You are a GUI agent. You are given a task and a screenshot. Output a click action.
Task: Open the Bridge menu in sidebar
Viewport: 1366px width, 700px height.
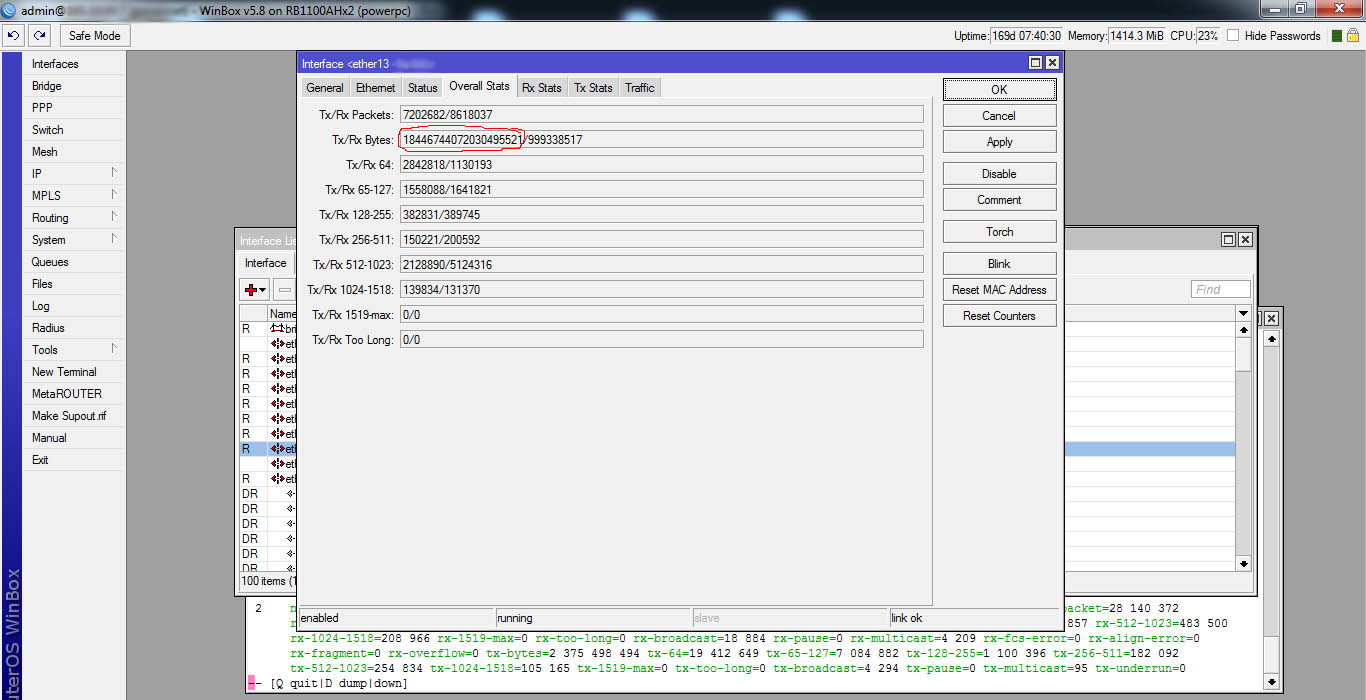(x=75, y=86)
